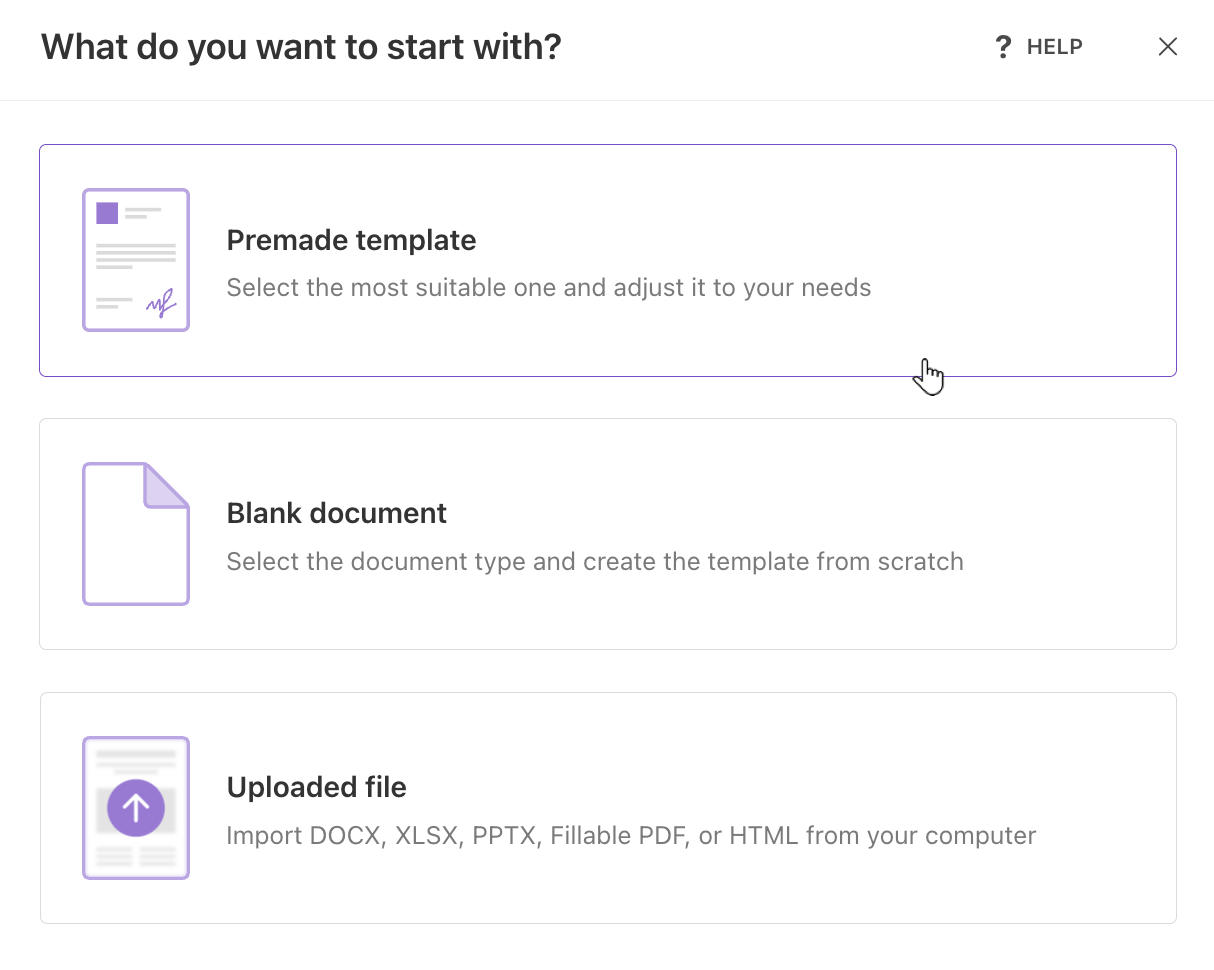Click the Premade template title text
The height and width of the screenshot is (970, 1214).
point(351,240)
